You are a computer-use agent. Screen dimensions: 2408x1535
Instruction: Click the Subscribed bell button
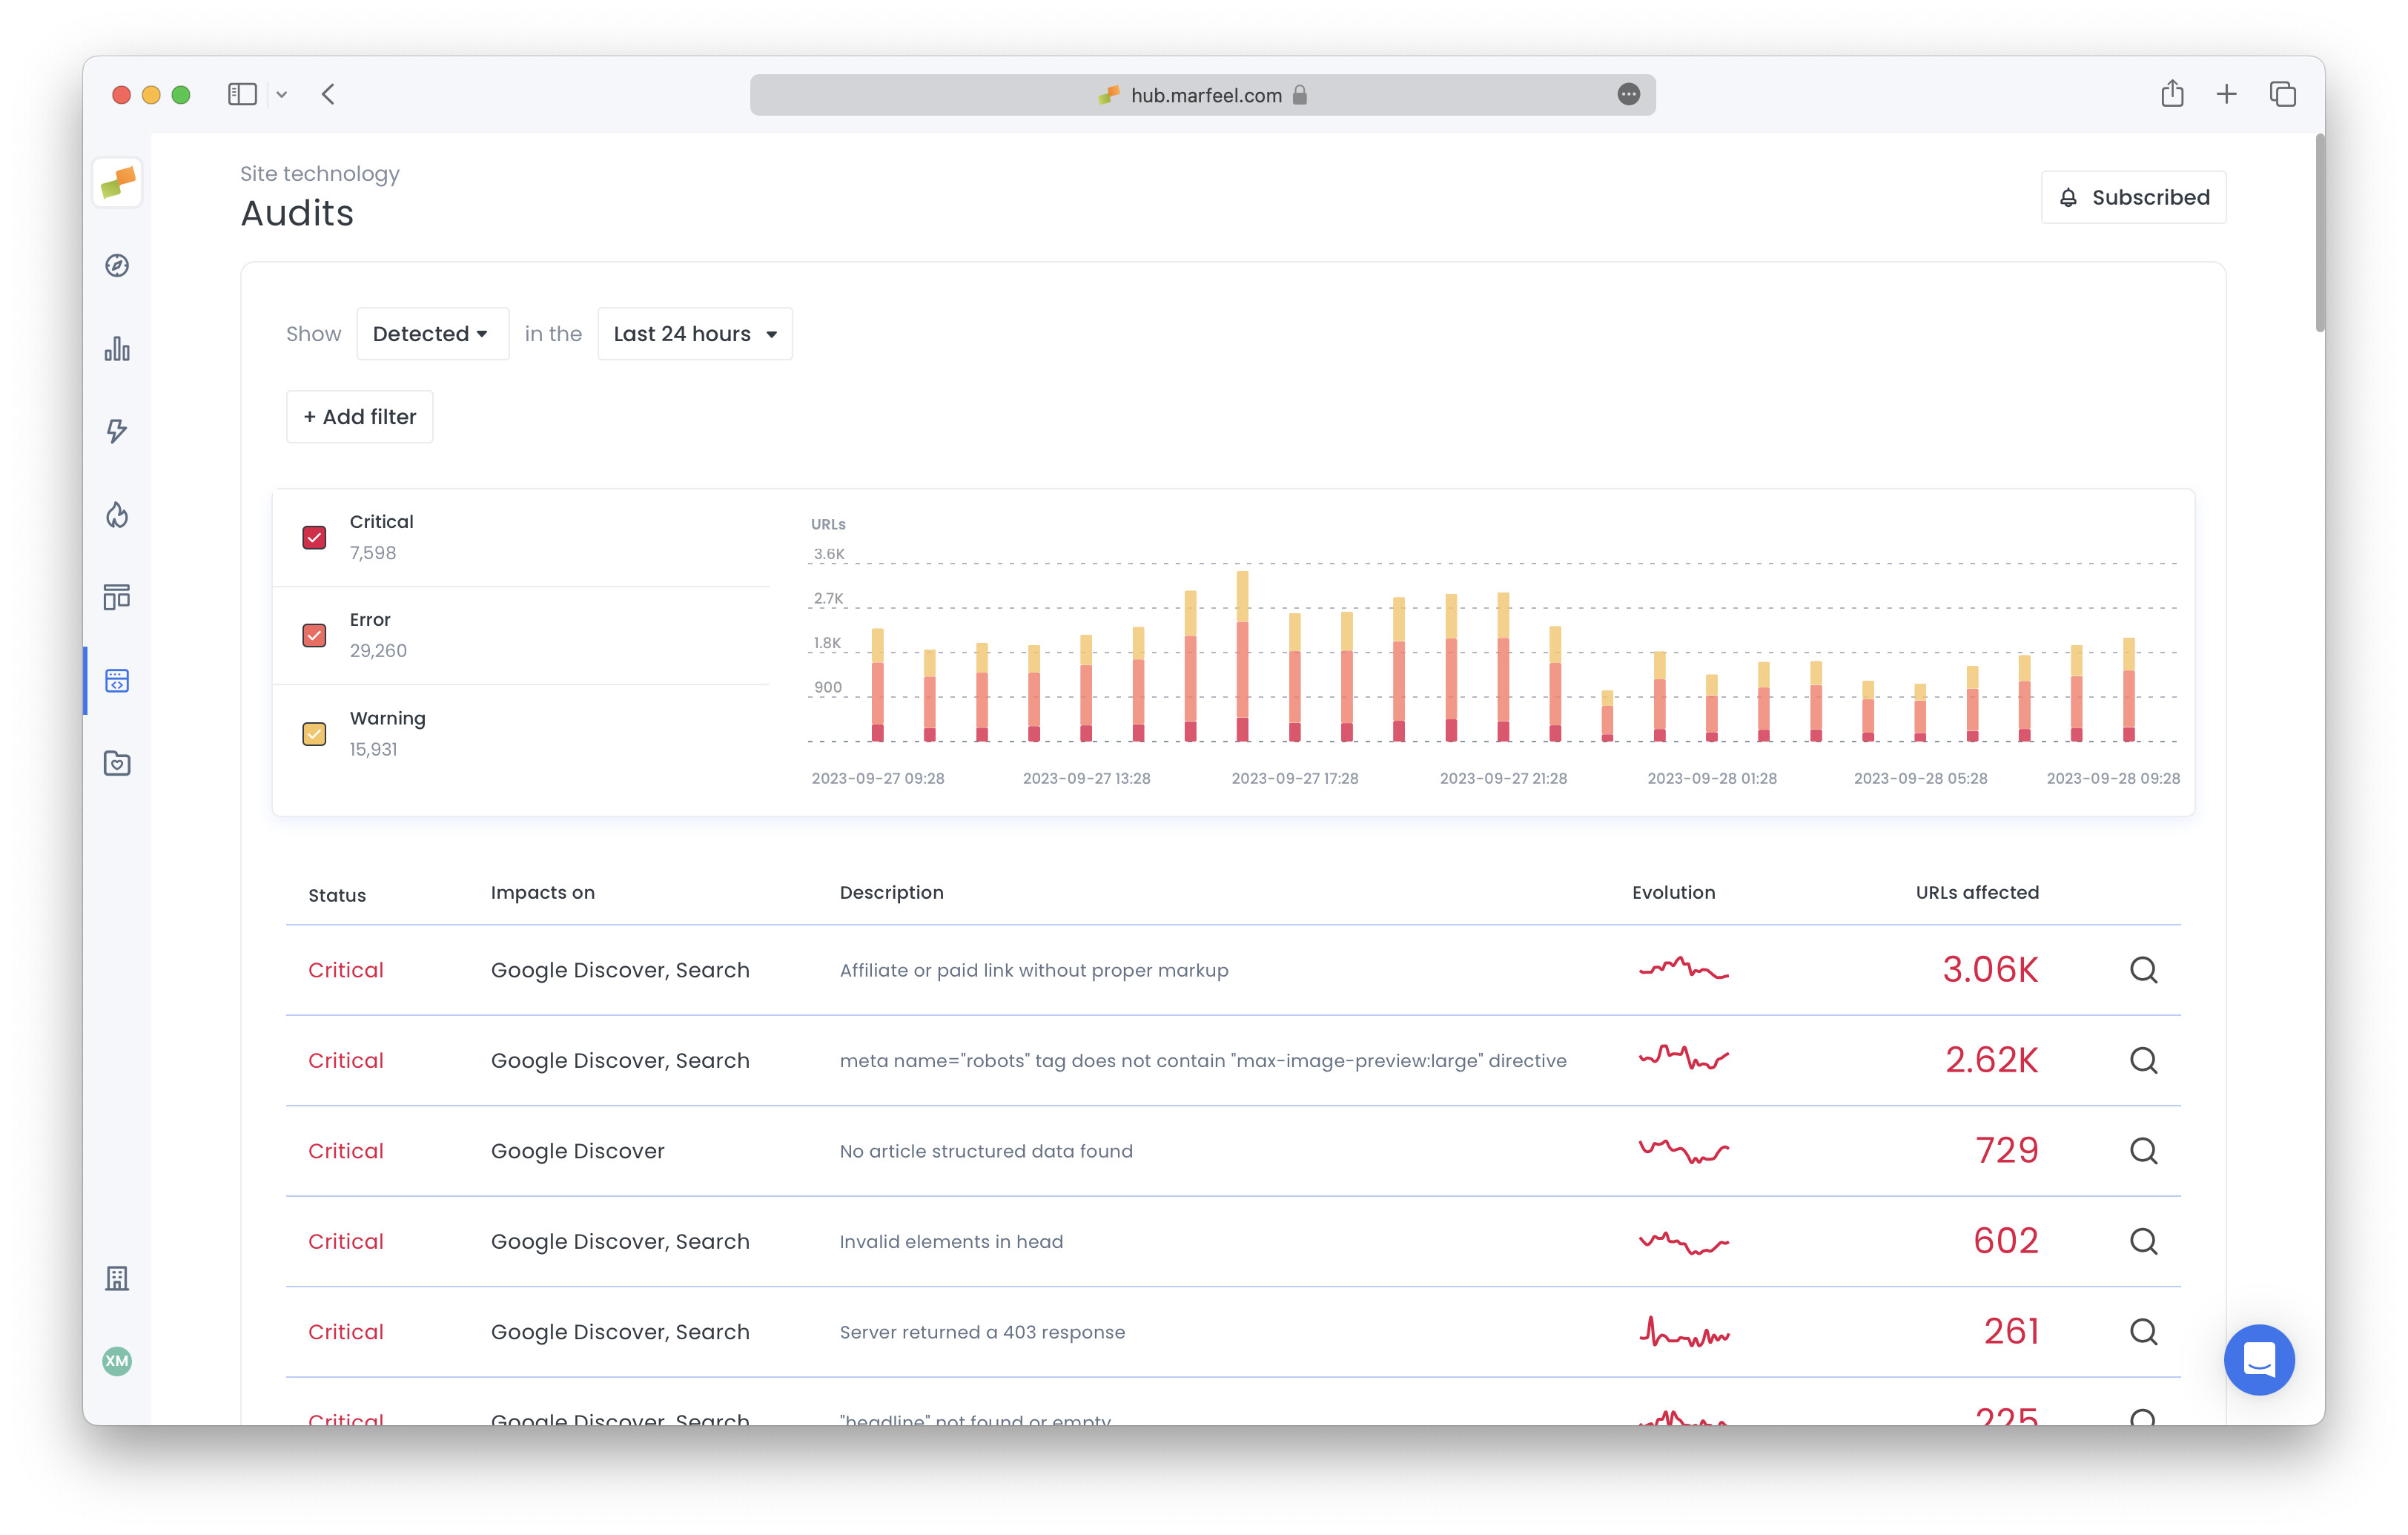point(2134,197)
